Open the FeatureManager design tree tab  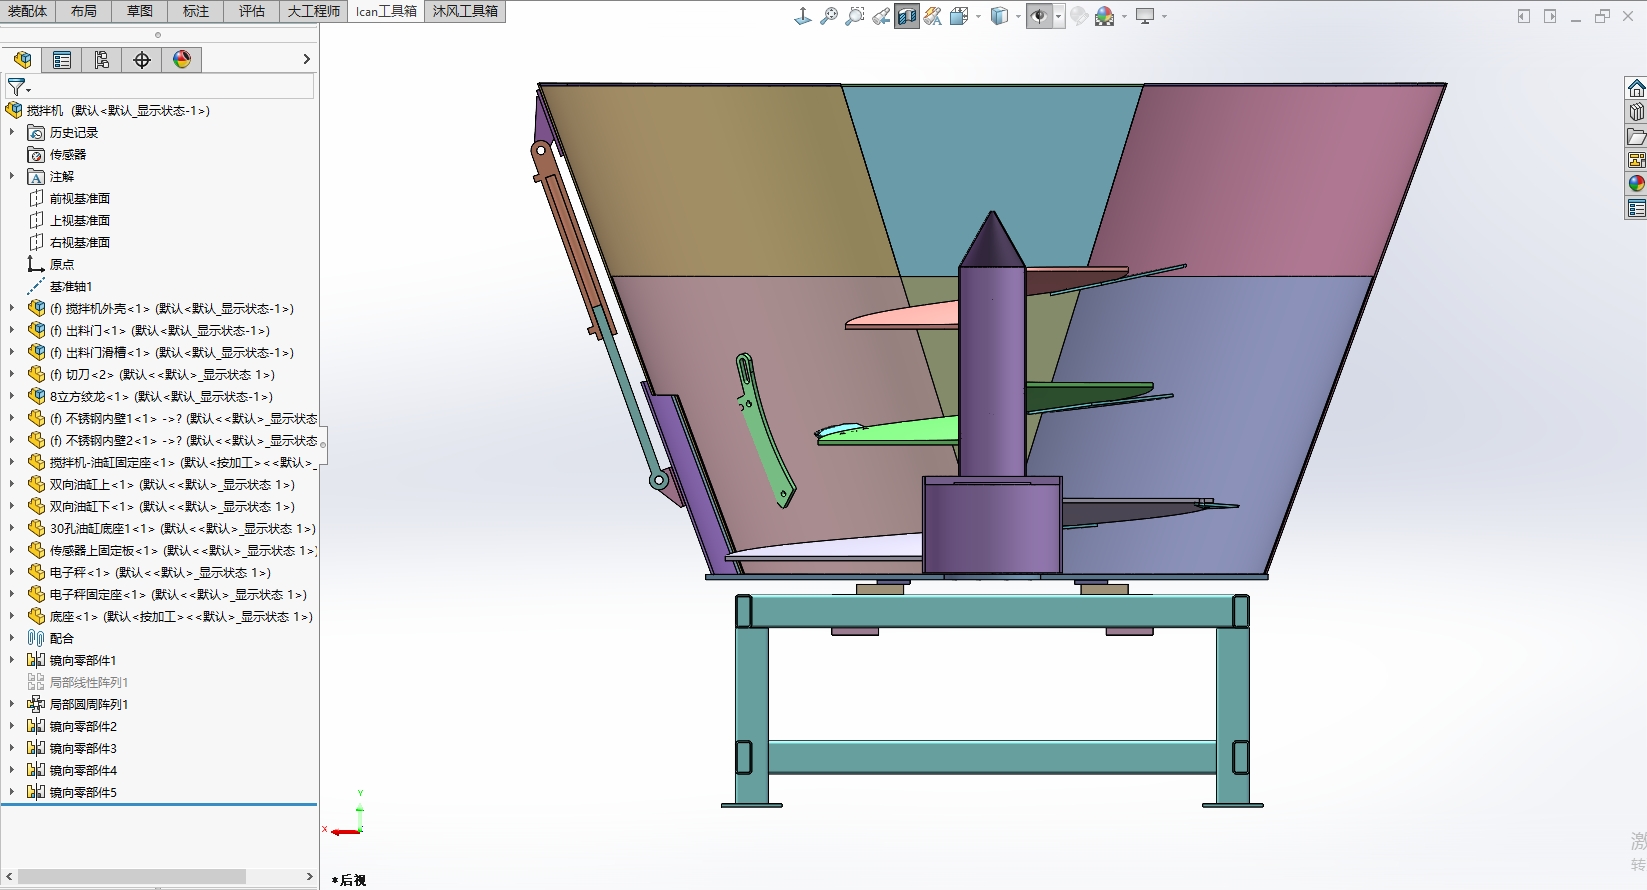[x=22, y=60]
